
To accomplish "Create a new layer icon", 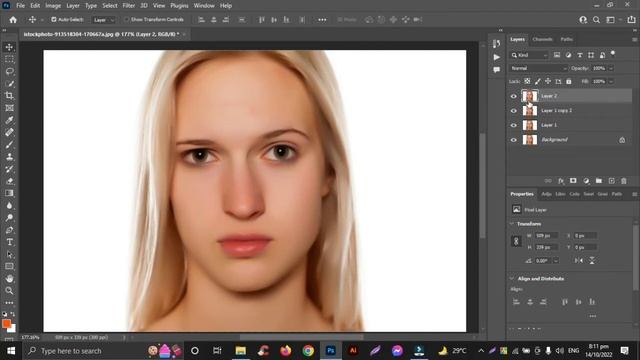I will (x=611, y=181).
